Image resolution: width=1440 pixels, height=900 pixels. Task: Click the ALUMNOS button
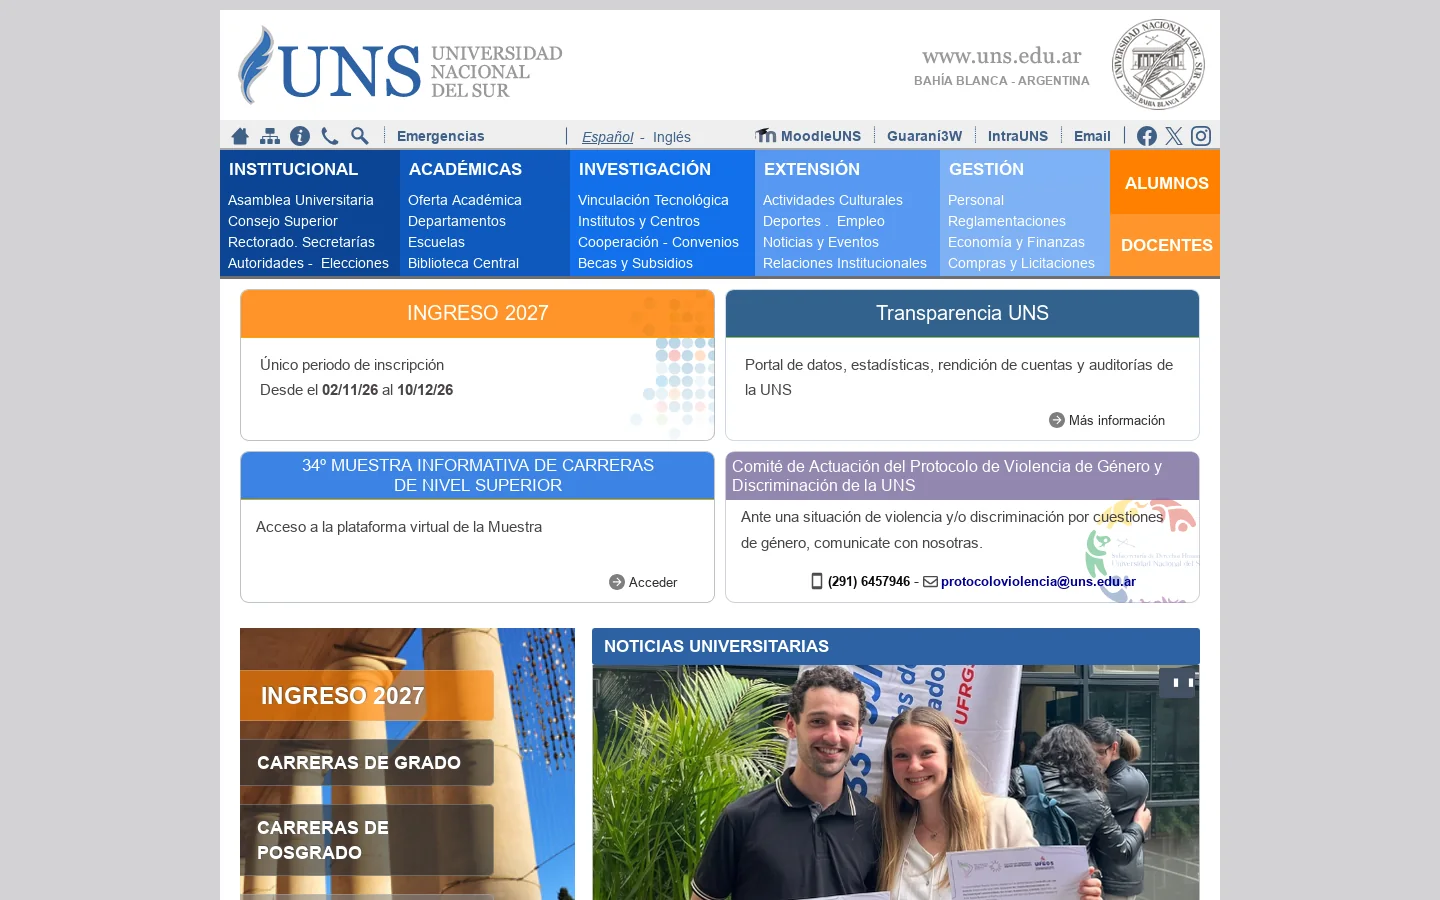(1165, 182)
